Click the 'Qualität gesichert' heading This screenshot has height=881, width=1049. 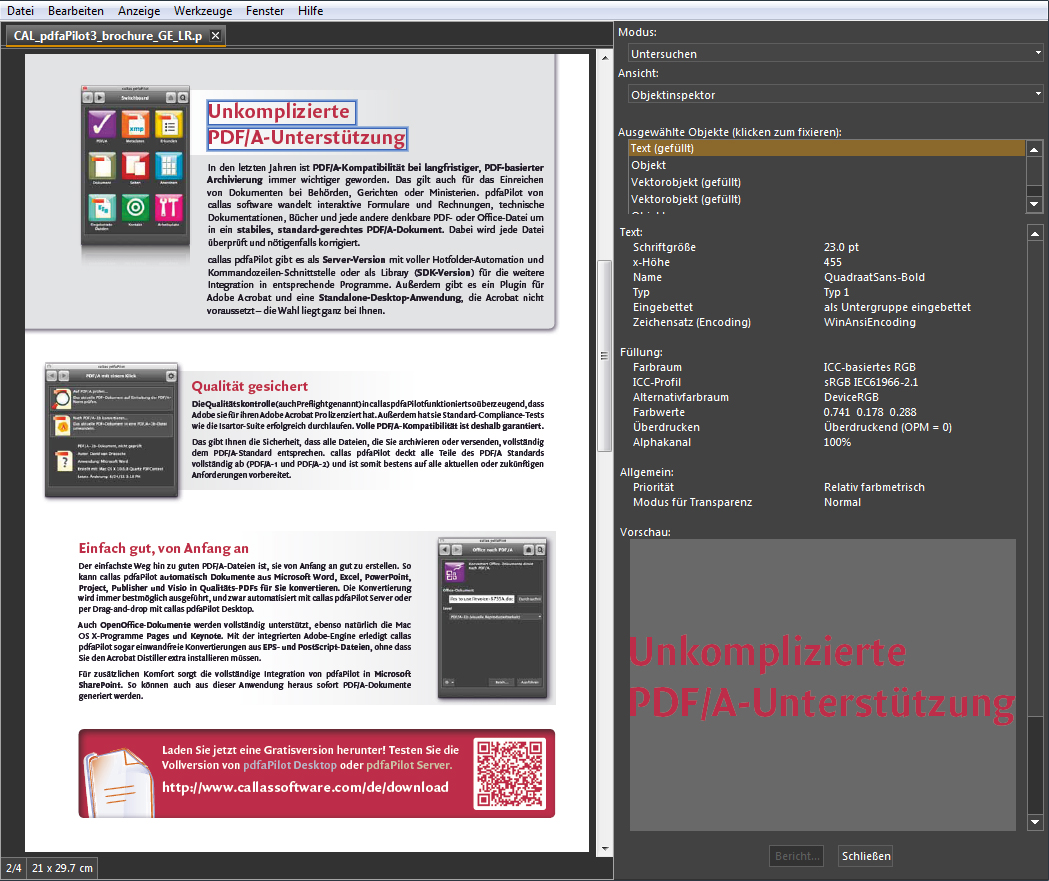click(250, 386)
